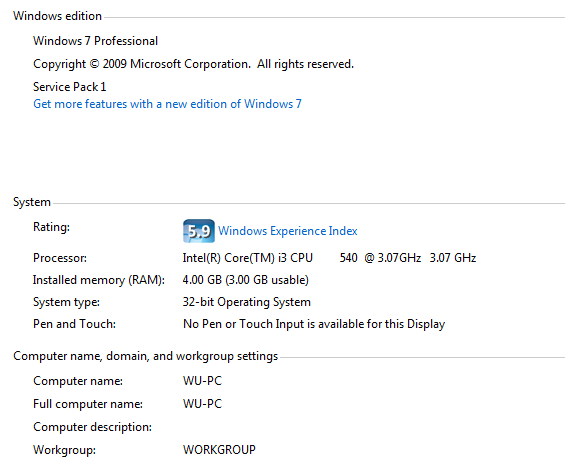Click the 32-bit Operating System value
The image size is (565, 471).
(246, 302)
